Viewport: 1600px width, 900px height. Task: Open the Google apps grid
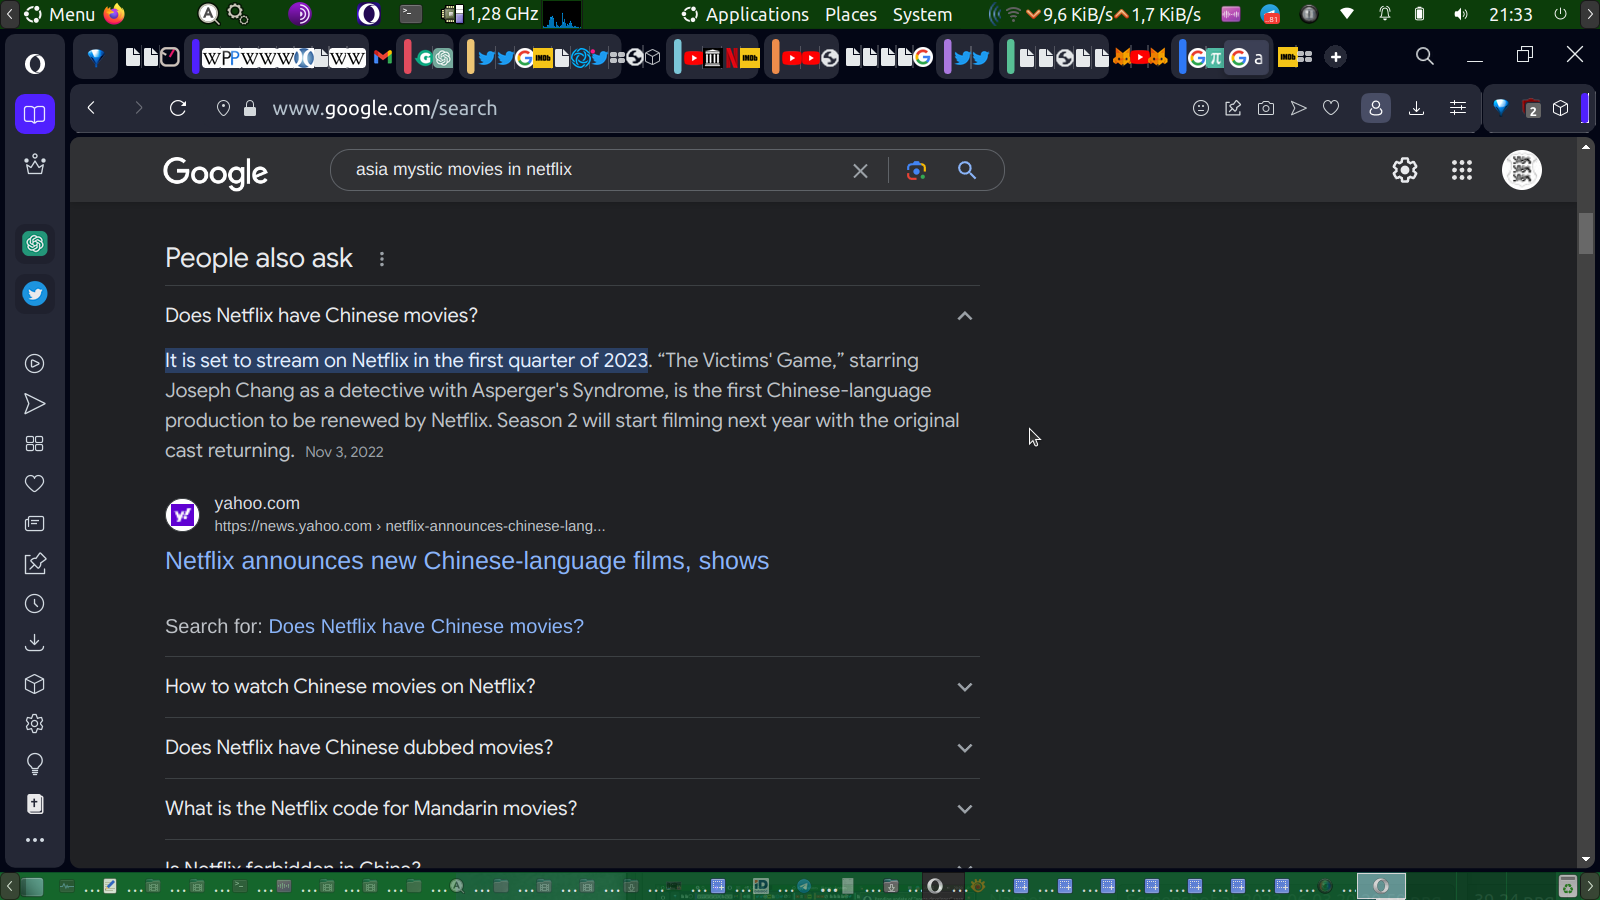click(1462, 170)
